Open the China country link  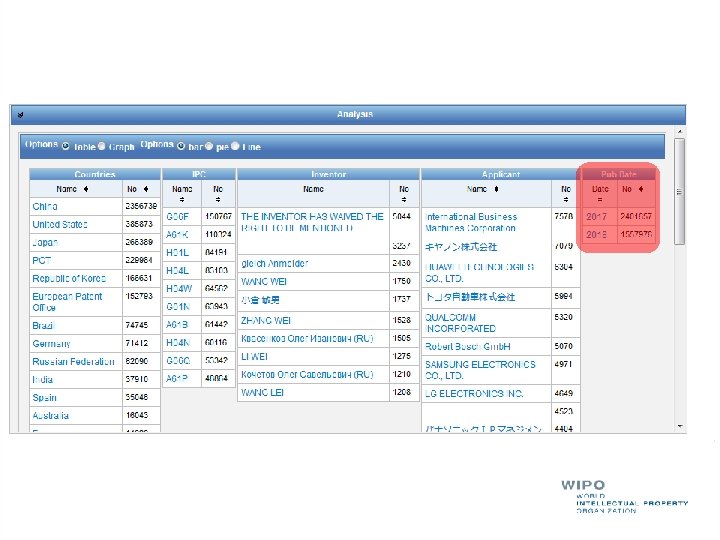(x=45, y=207)
